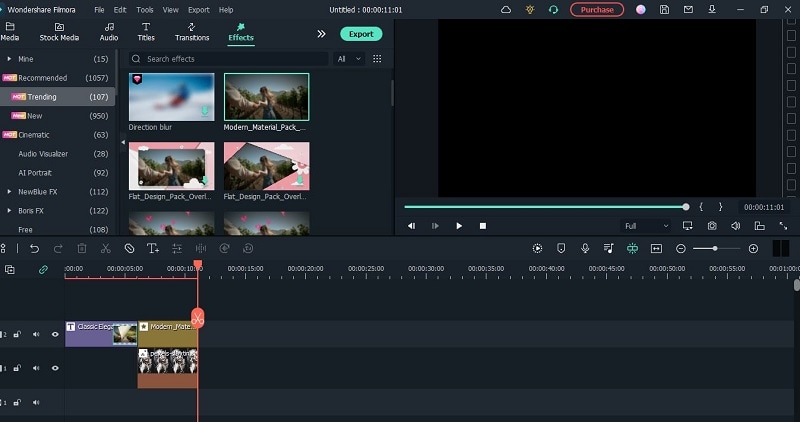Screen dimensions: 800x422
Task: Lock the audio track
Action: tap(17, 402)
